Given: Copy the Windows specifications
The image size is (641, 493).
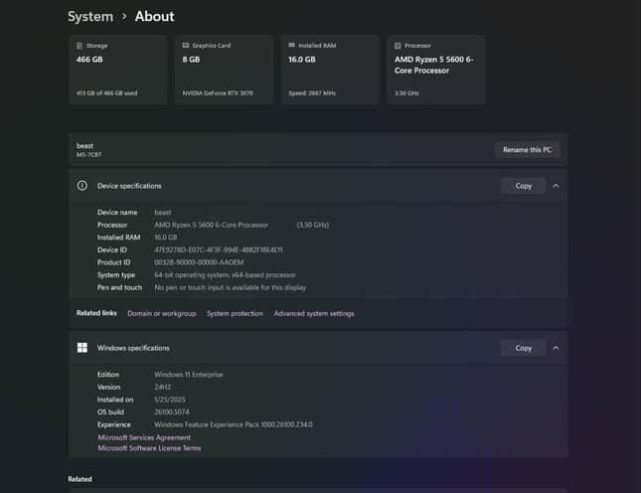Looking at the screenshot, I should 523,348.
